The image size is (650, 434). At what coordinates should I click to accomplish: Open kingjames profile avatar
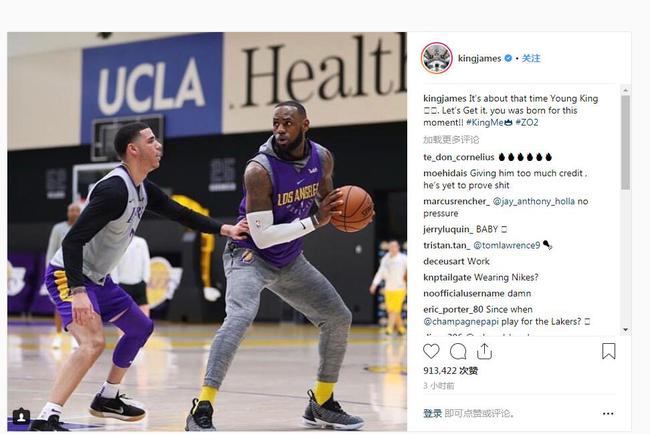coord(436,58)
